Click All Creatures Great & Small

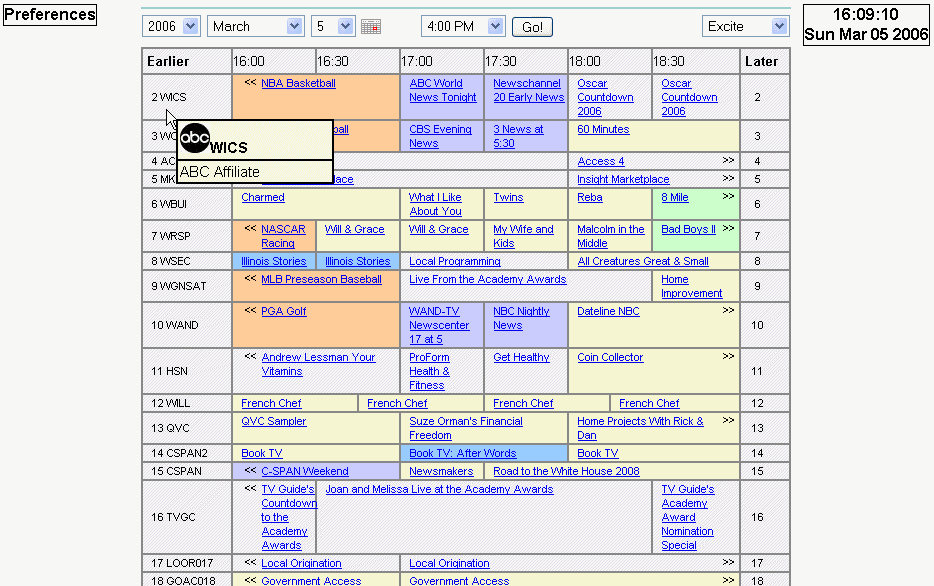pyautogui.click(x=643, y=261)
